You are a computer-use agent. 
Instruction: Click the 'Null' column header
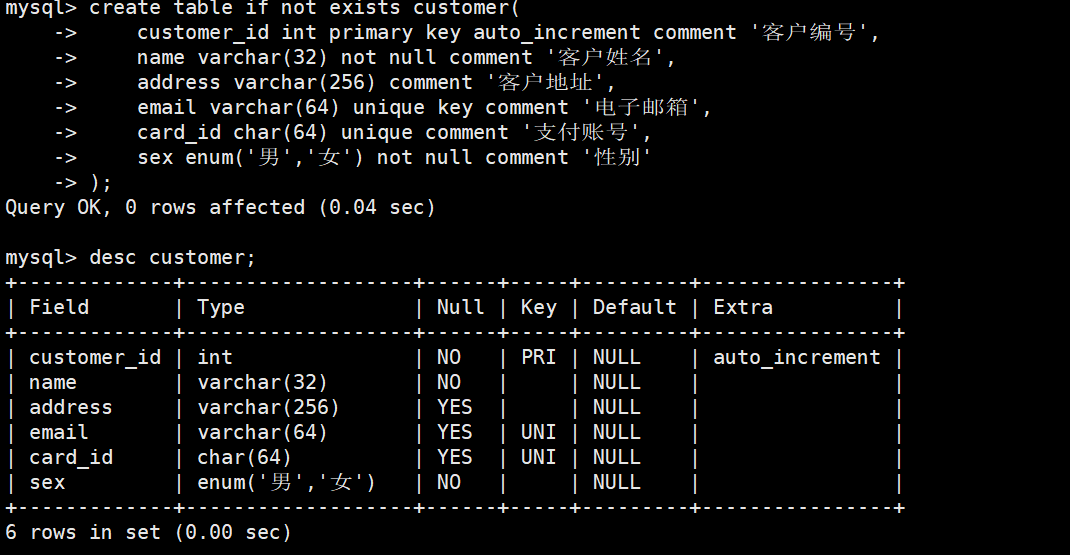(x=460, y=307)
